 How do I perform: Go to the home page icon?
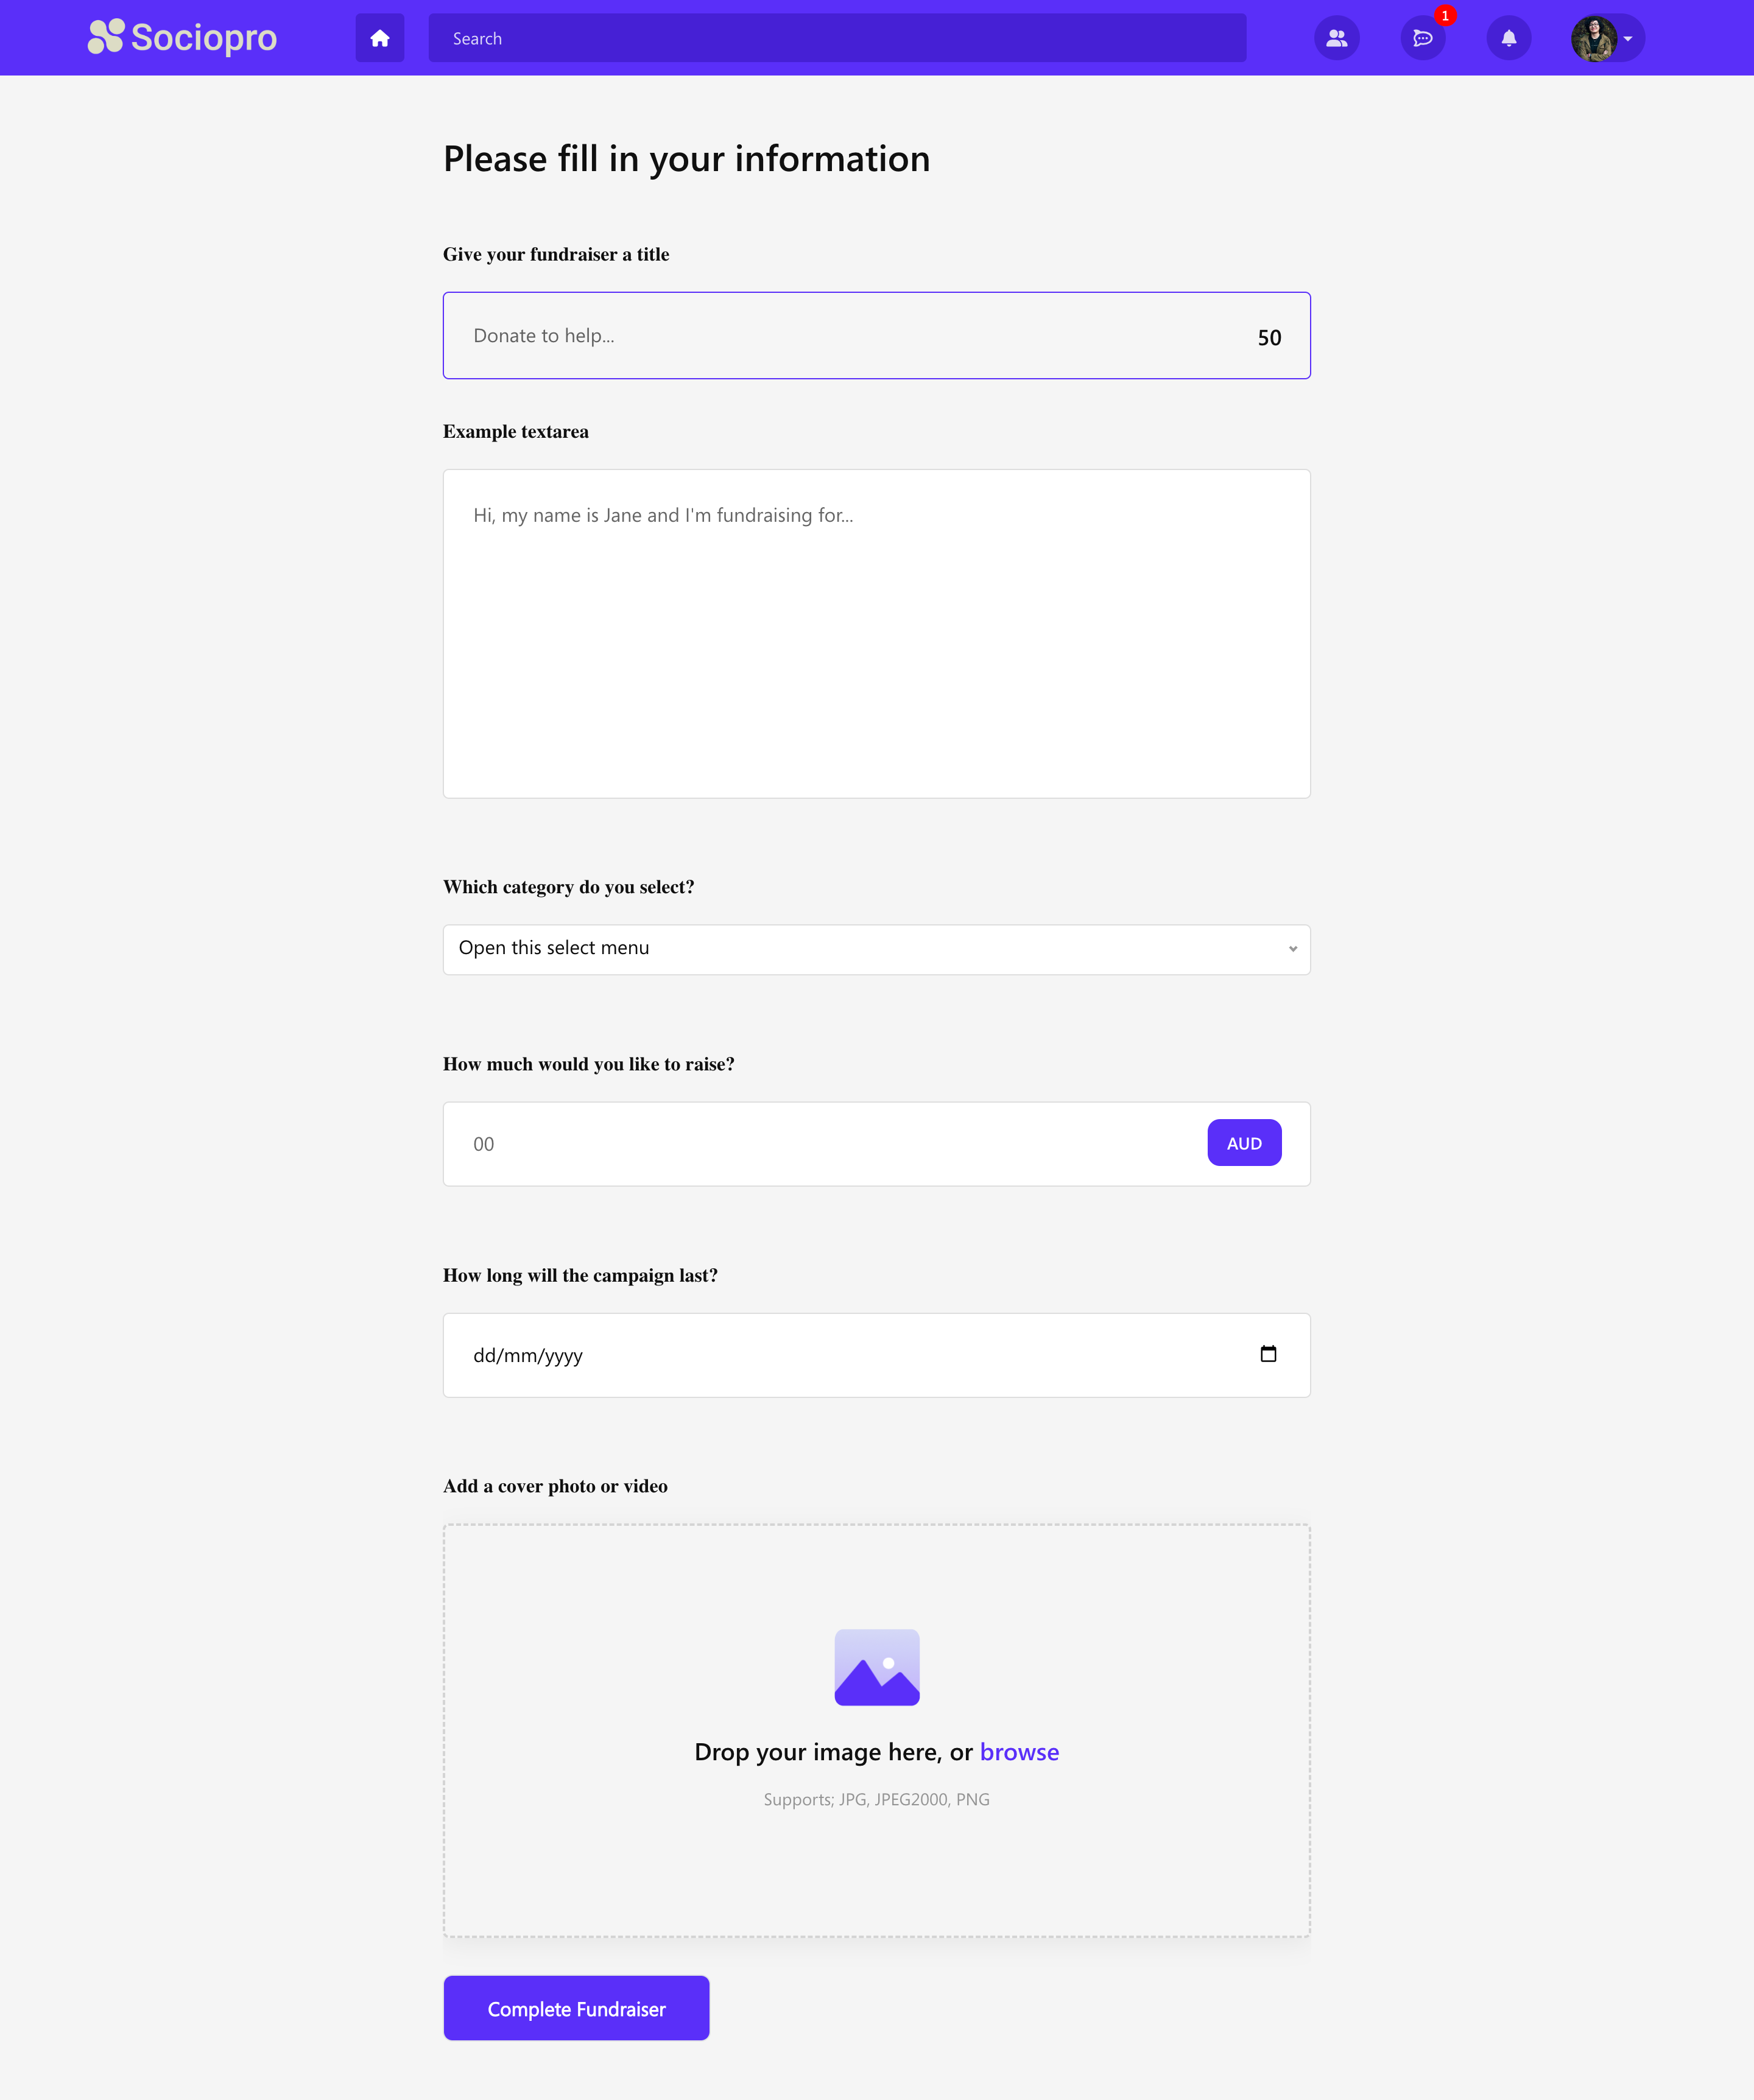[380, 38]
